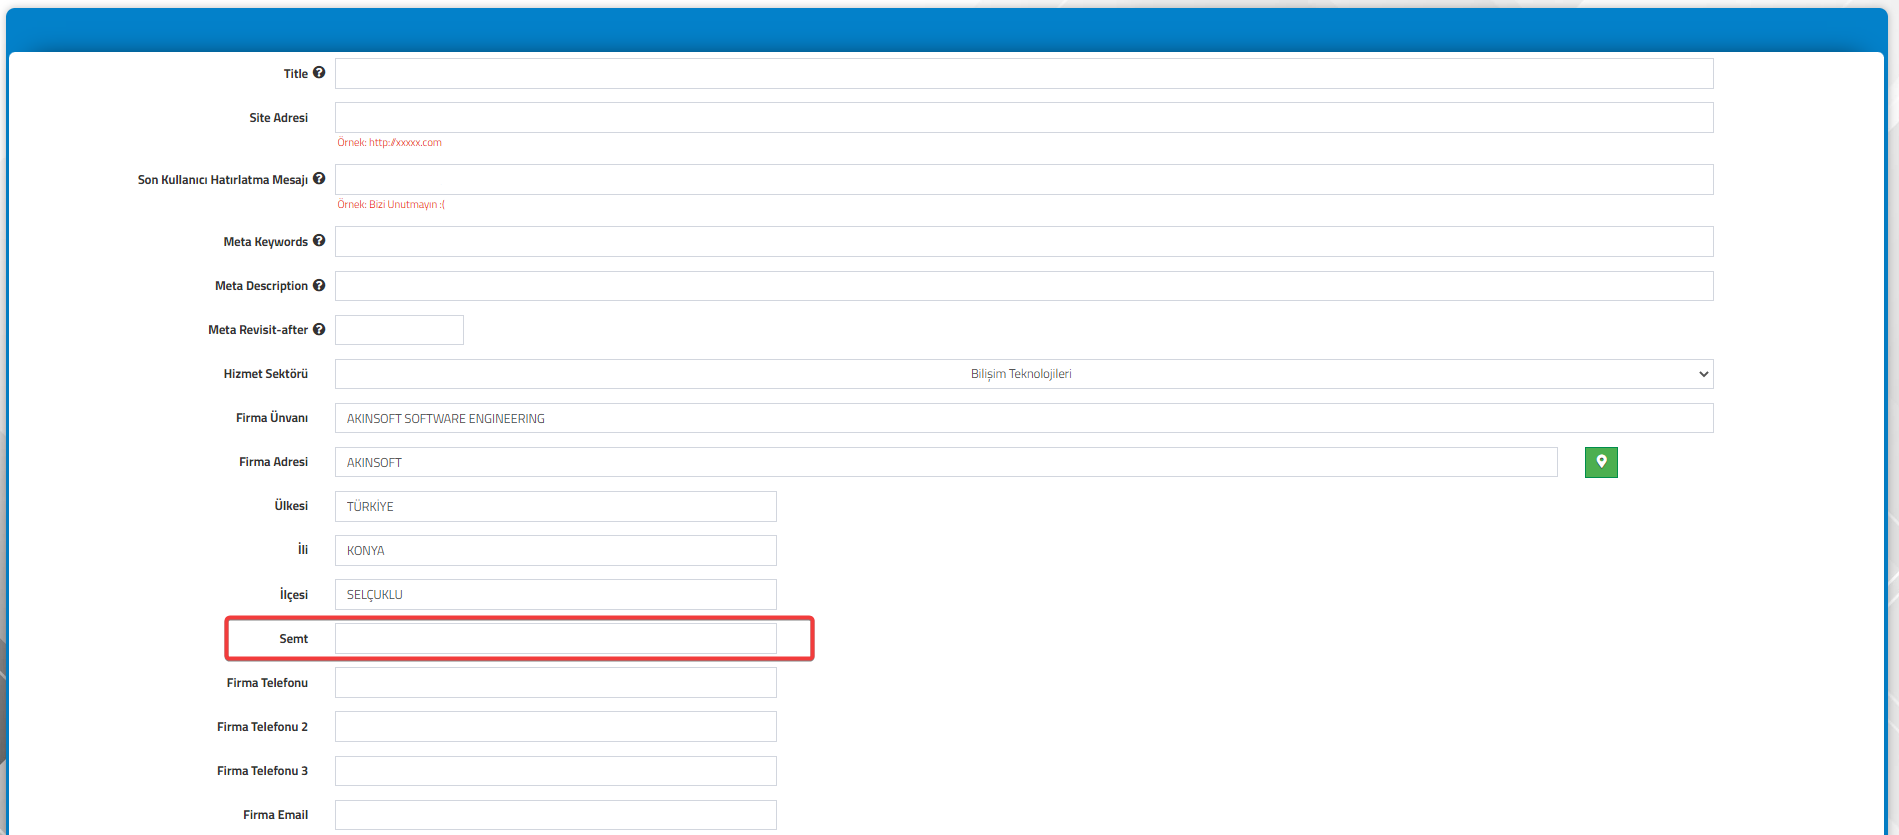Click the Firma Adresi input field
Viewport: 1899px width, 835px height.
(946, 462)
